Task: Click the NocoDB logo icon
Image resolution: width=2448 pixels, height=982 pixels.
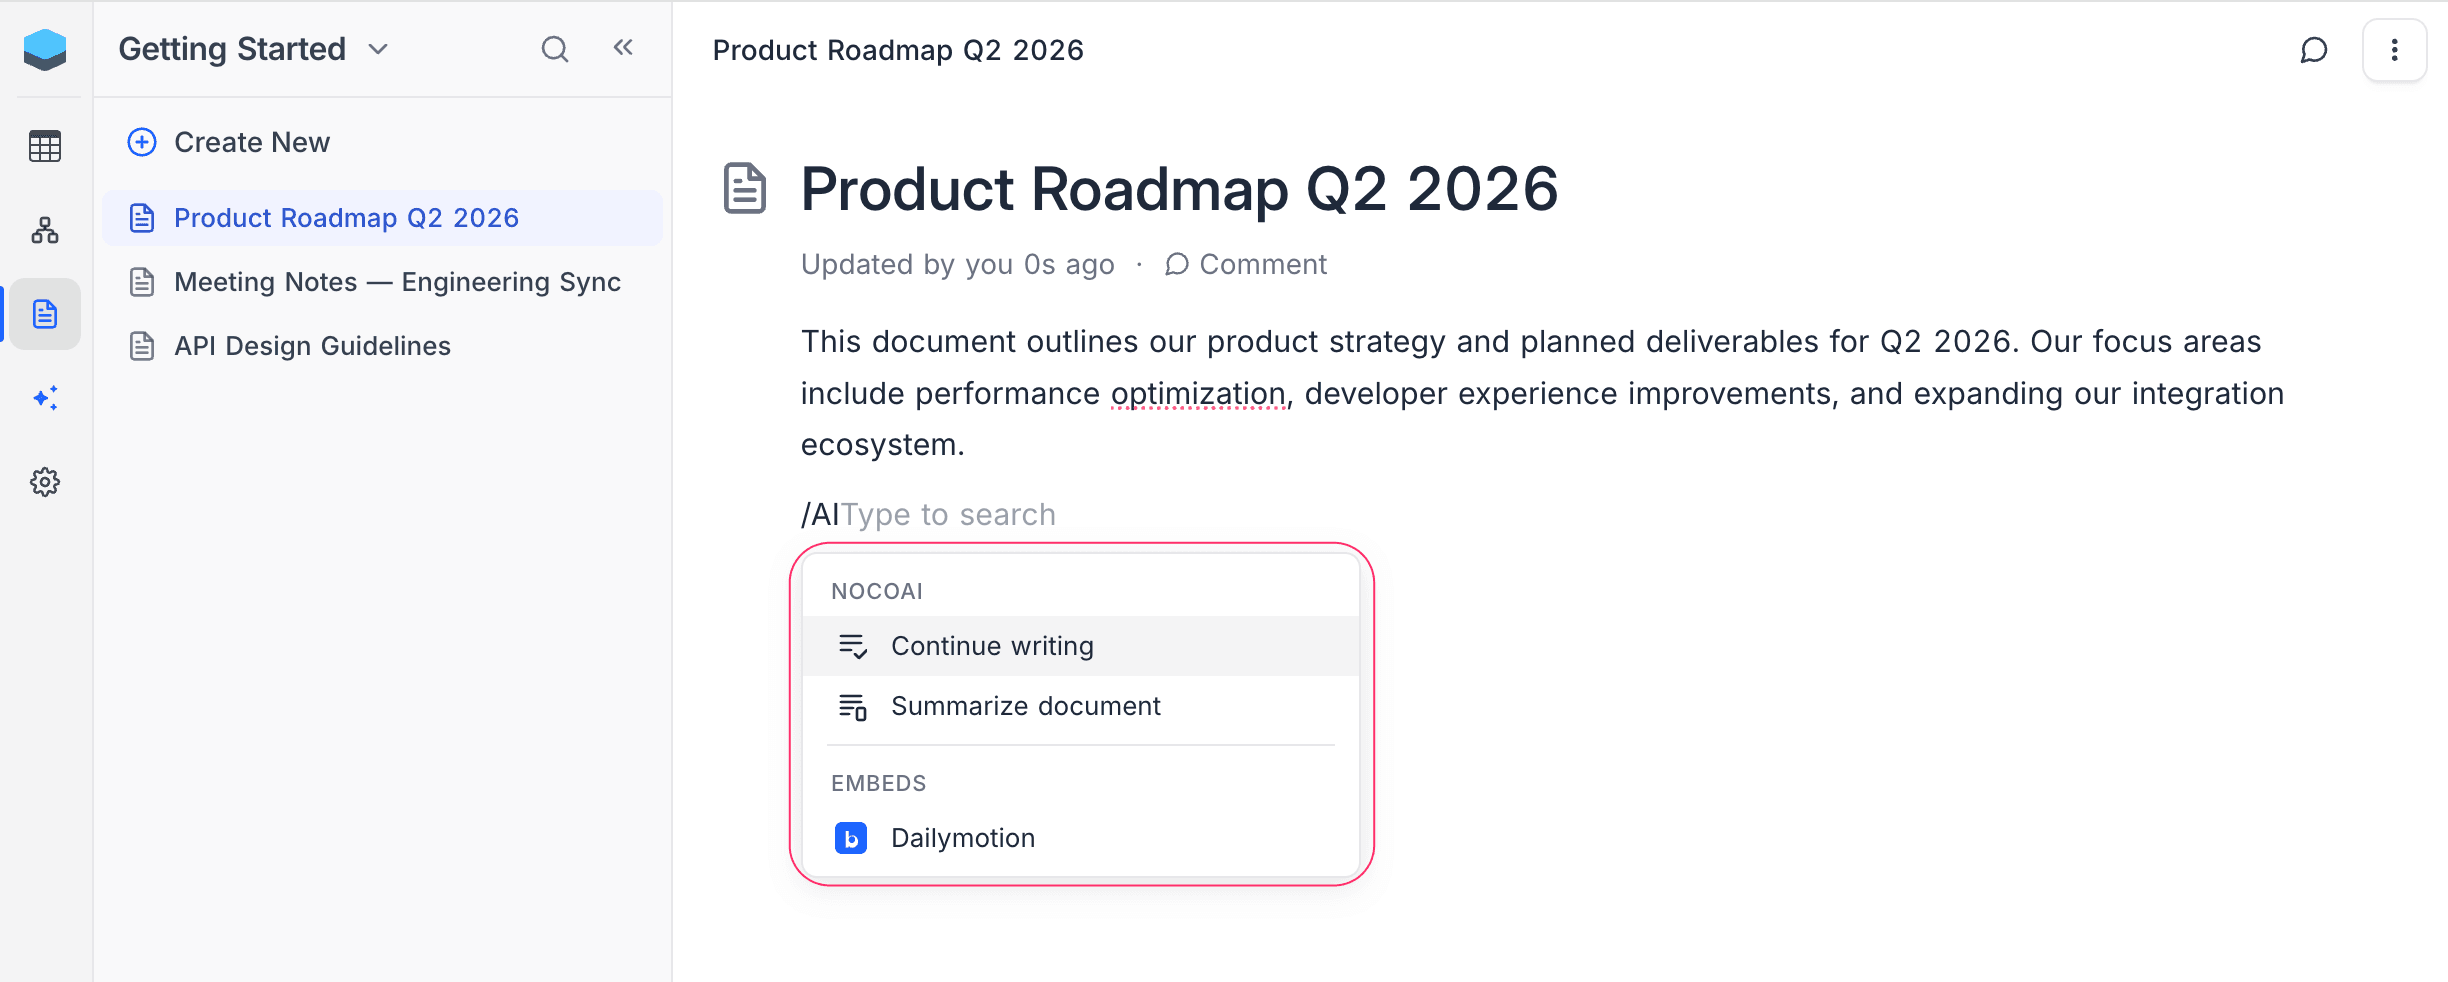Action: click(x=45, y=49)
